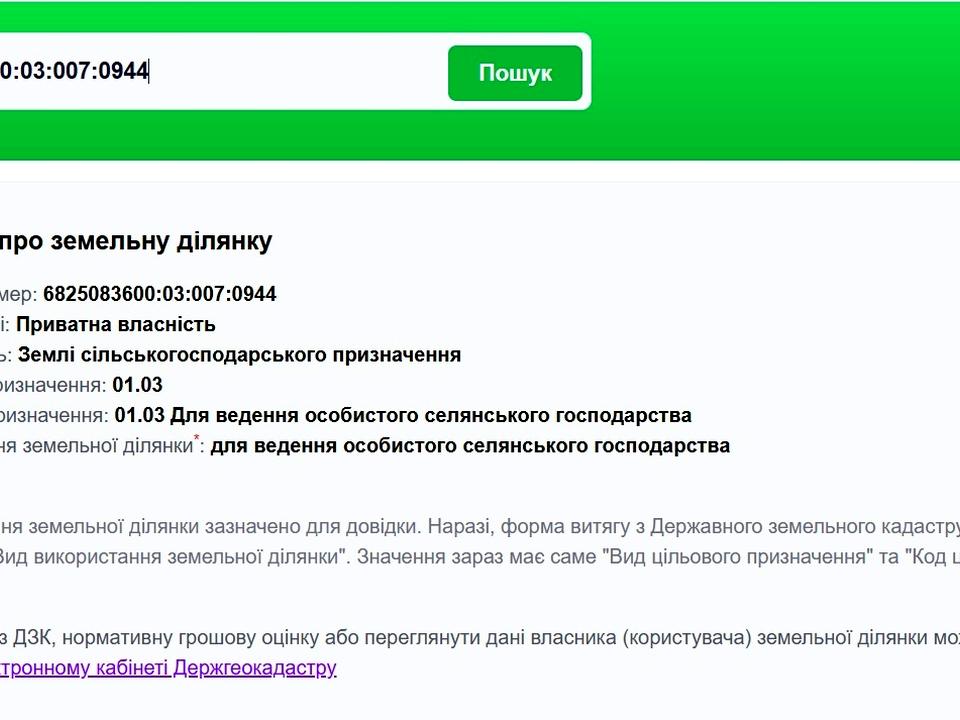Click the red asterisk footnote marker
Screen dimensions: 960x720
pyautogui.click(x=197, y=439)
